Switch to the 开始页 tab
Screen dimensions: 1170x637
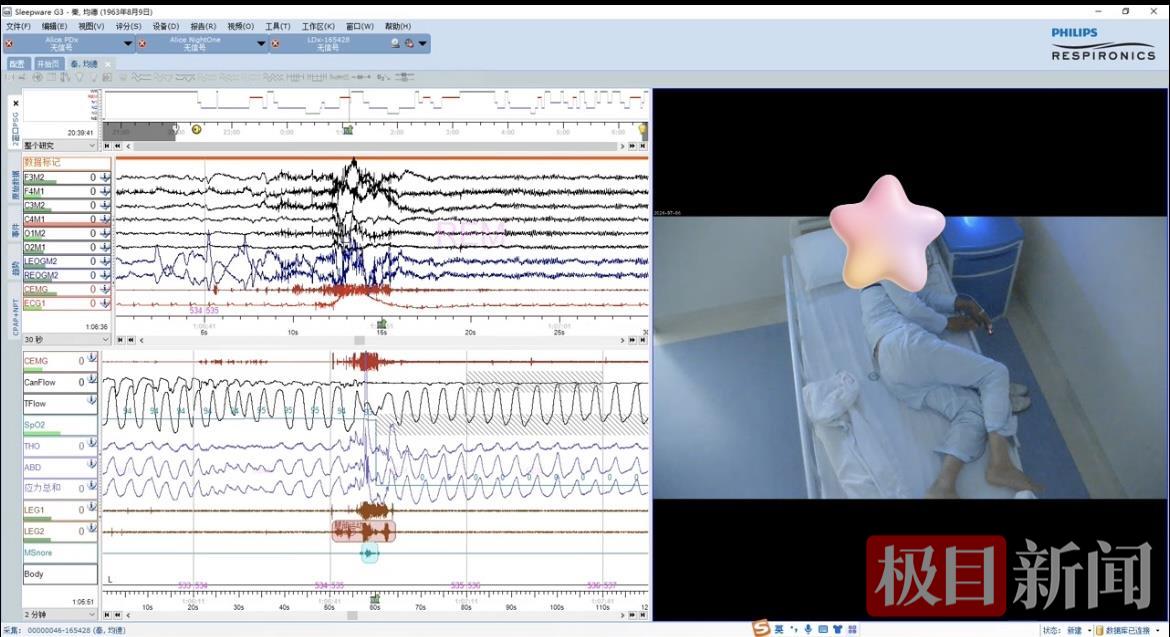coord(48,64)
